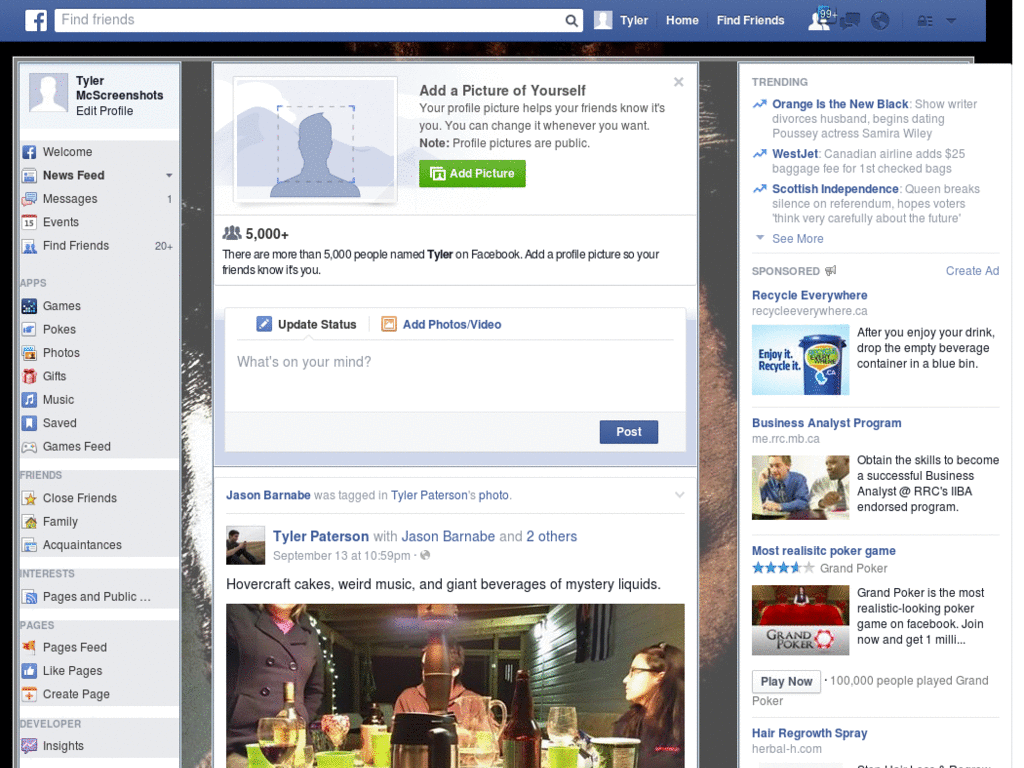
Task: Select the Family list icon
Action: 29,522
